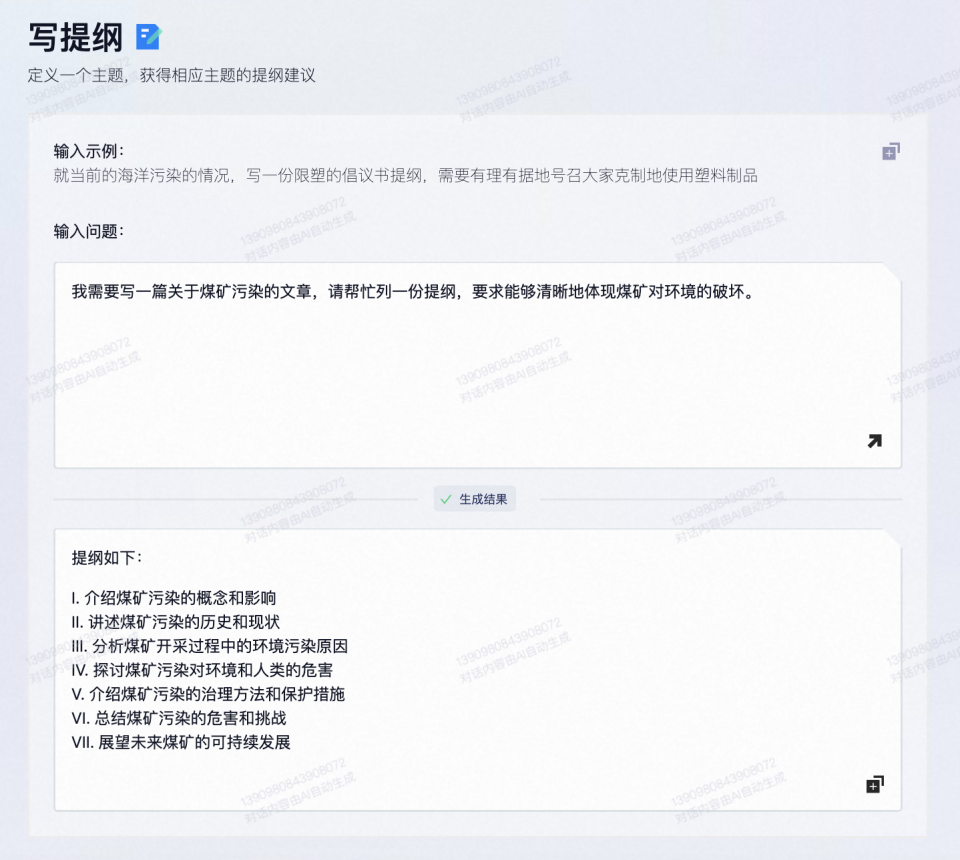Select the 写提纲 page heading
The height and width of the screenshot is (860, 960).
coord(76,36)
